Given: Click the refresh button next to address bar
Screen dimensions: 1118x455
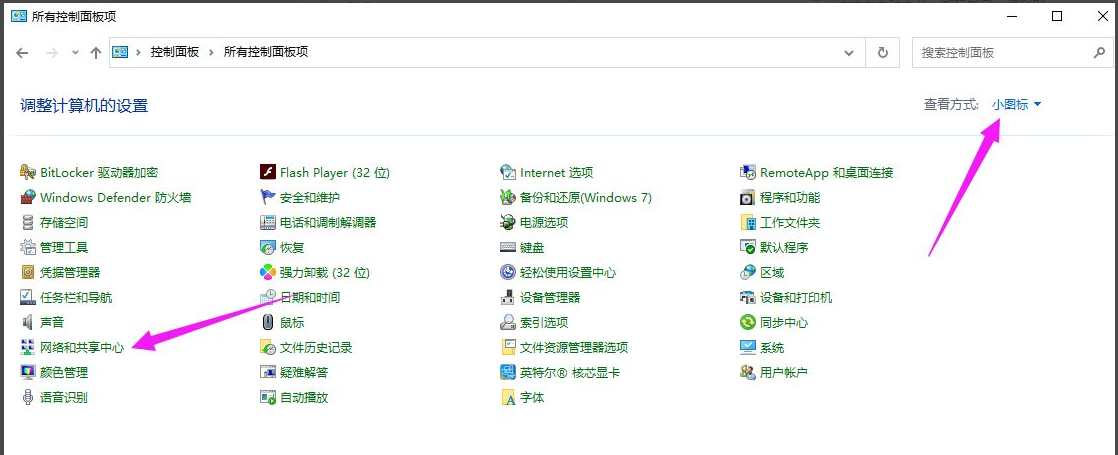Looking at the screenshot, I should [x=882, y=52].
